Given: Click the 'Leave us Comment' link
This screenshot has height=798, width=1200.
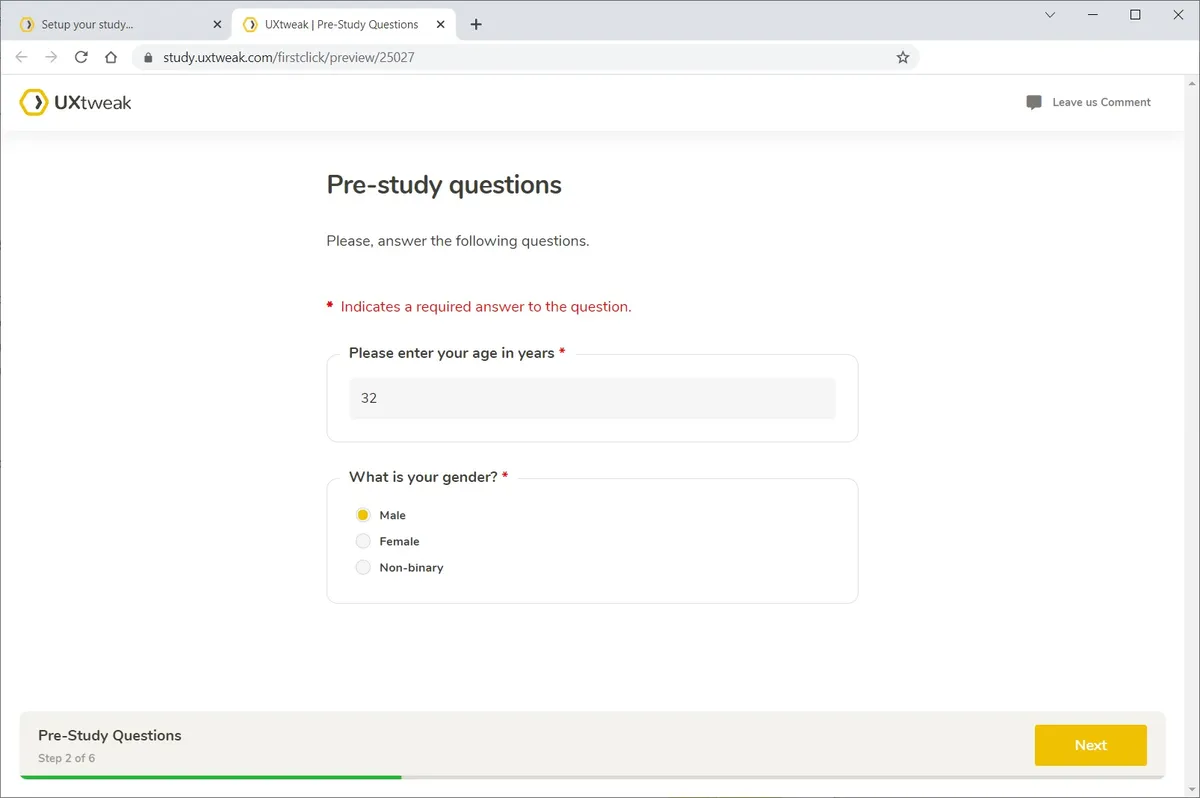Looking at the screenshot, I should tap(1101, 102).
